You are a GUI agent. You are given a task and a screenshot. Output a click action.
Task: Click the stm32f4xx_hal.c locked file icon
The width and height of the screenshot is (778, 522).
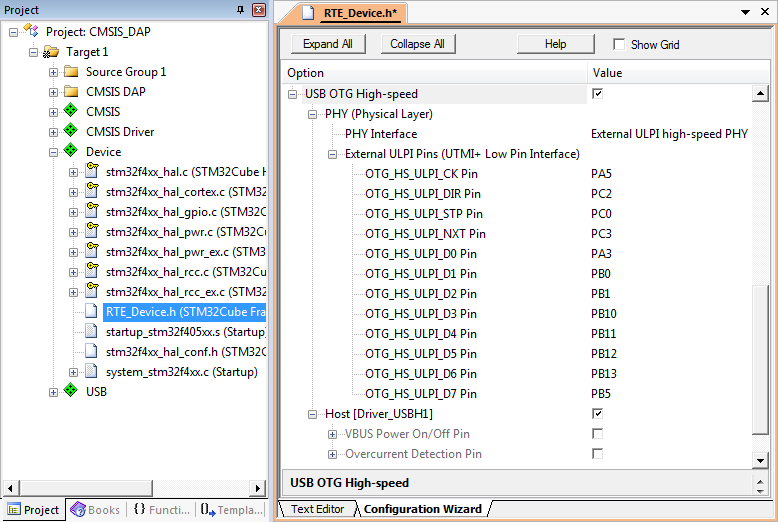tap(92, 170)
